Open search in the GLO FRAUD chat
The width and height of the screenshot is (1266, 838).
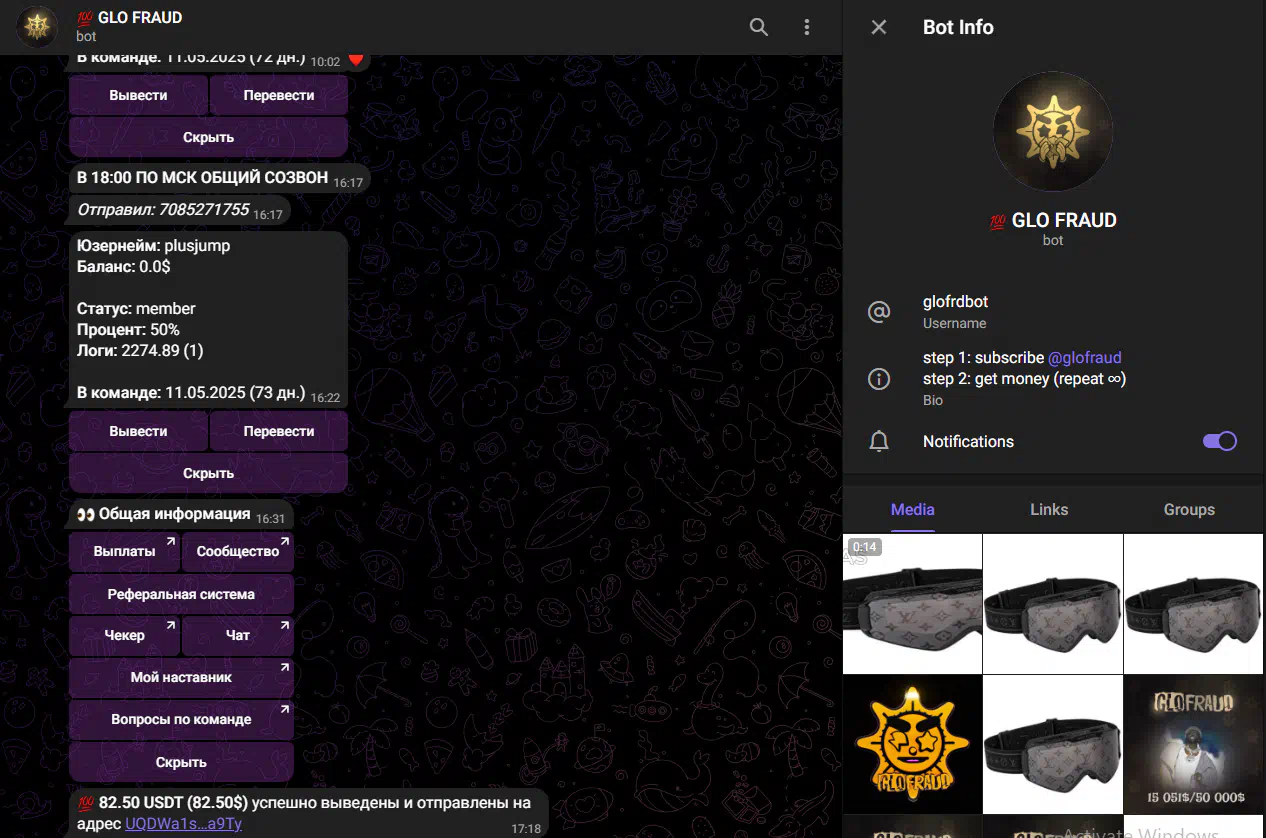(759, 27)
